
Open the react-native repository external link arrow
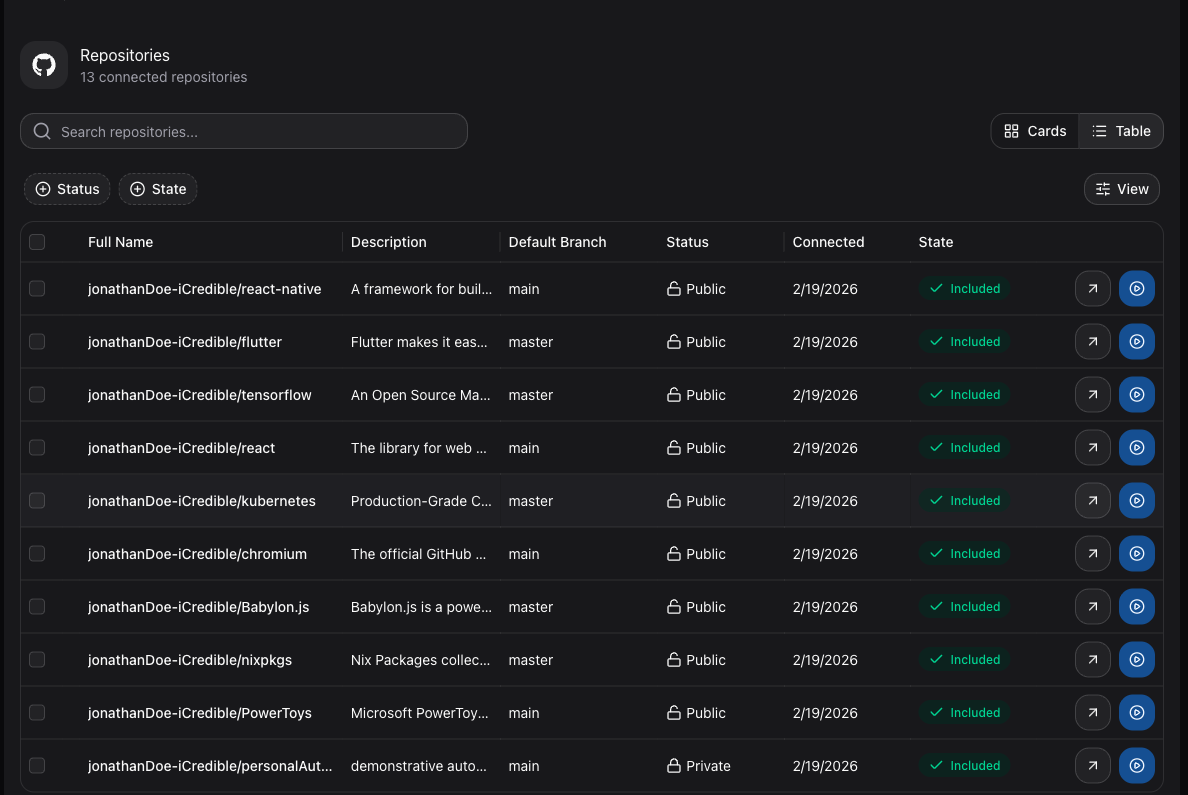(x=1093, y=289)
